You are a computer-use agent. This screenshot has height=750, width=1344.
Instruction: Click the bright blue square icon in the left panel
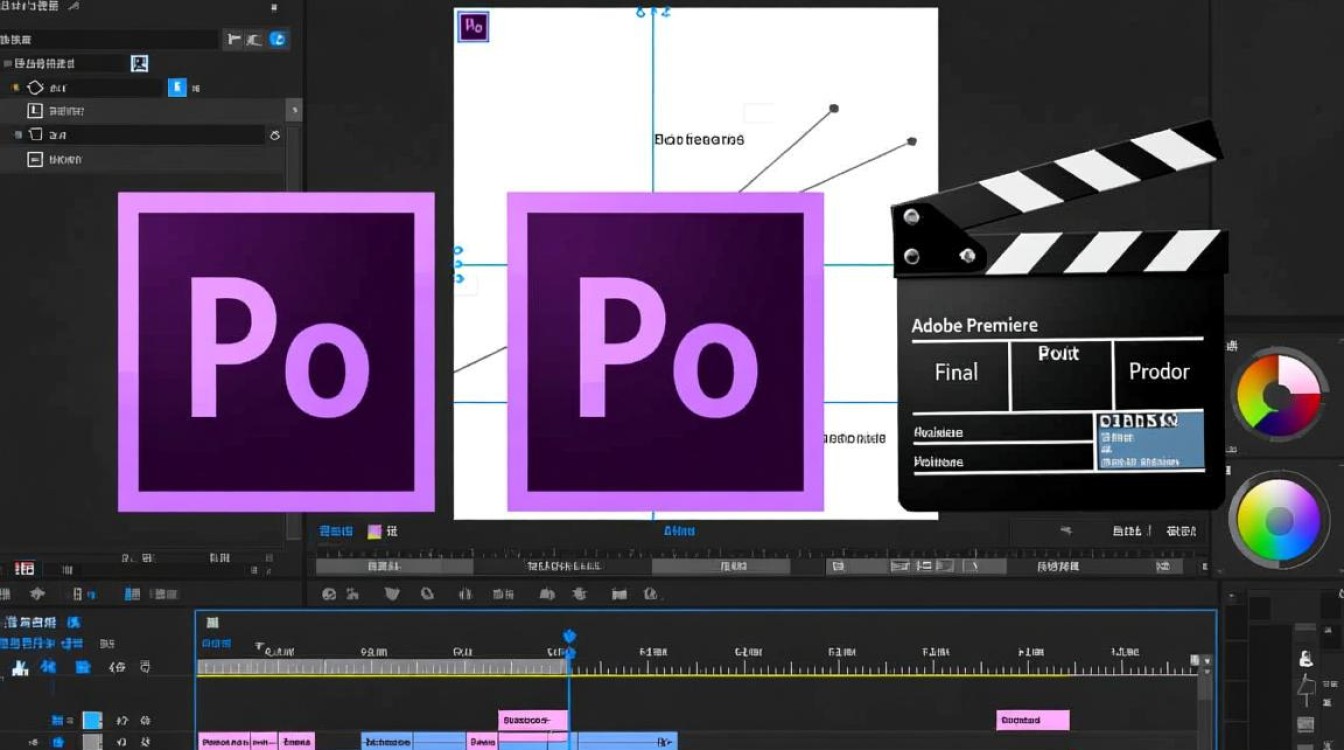pyautogui.click(x=177, y=87)
